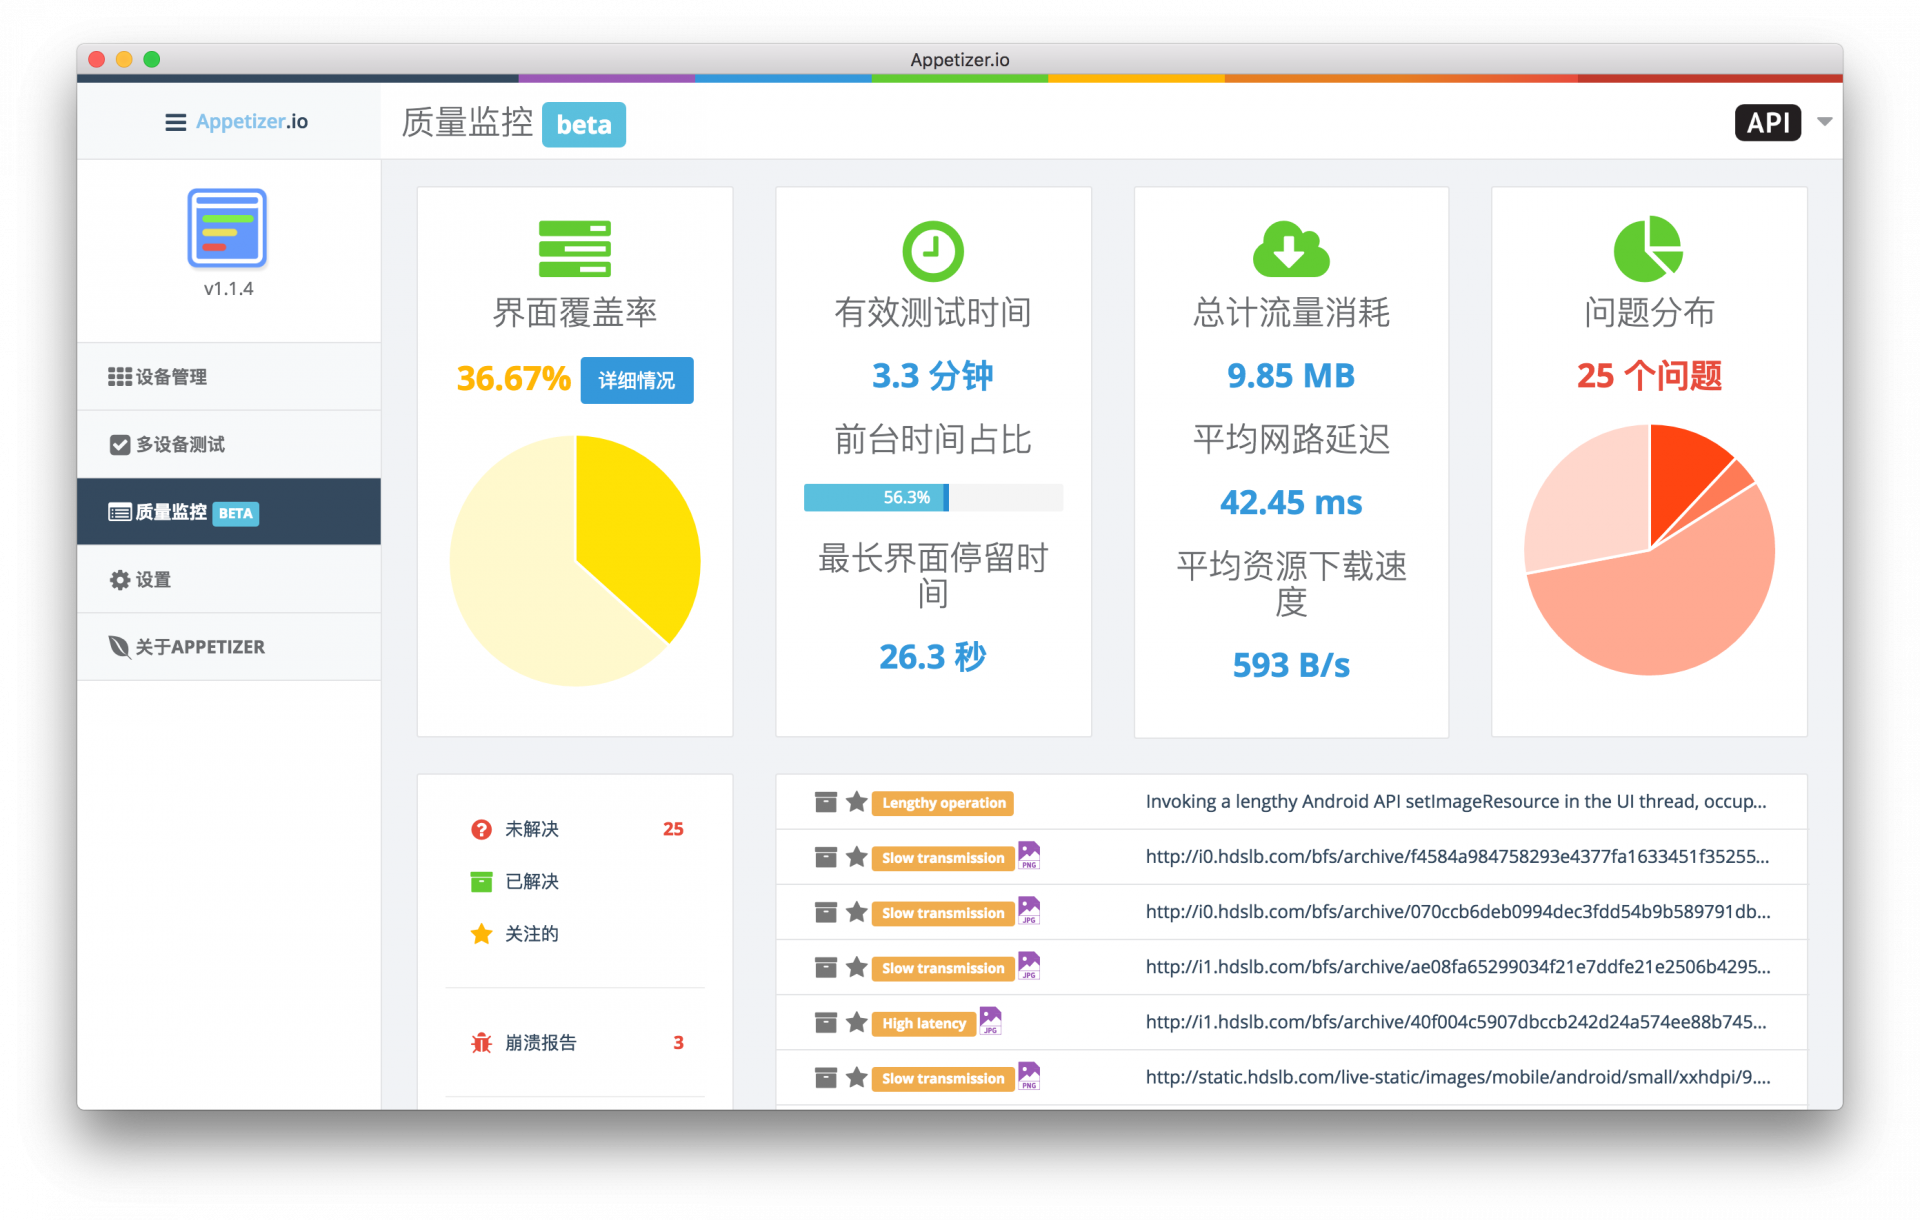
Task: Open the 设备管理 sidebar menu
Action: click(229, 377)
